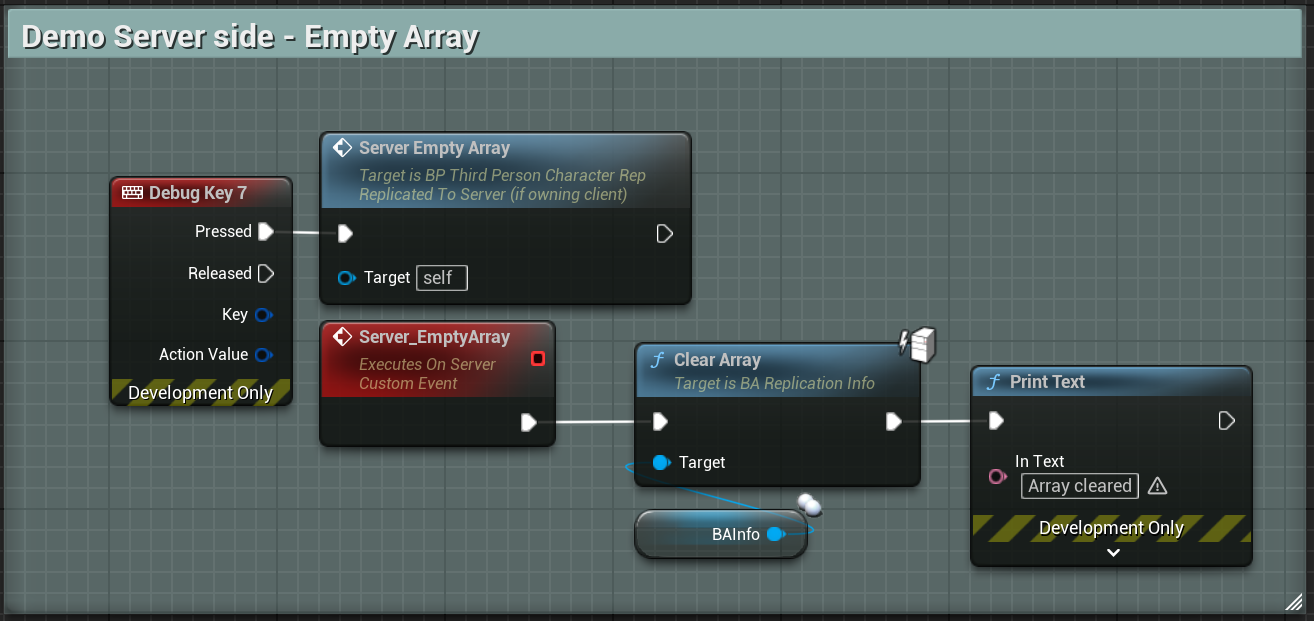Click the Released execution pin on Debug Key 7
1314x621 pixels.
(265, 273)
